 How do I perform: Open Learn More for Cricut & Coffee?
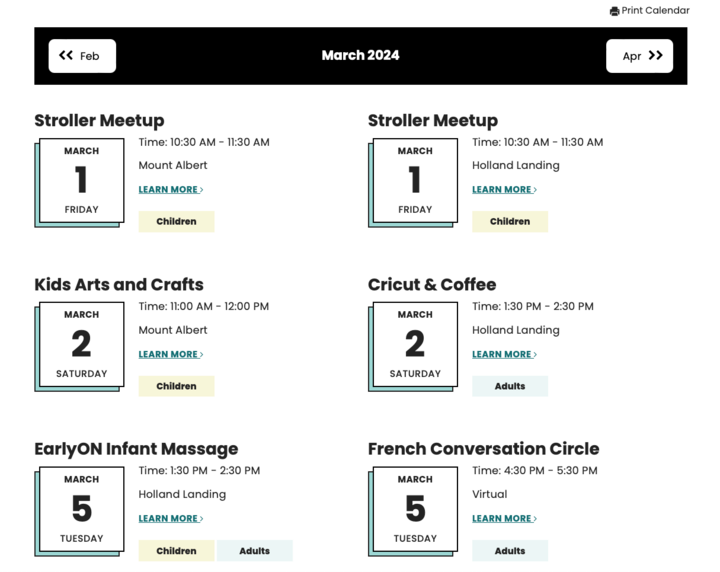point(504,354)
